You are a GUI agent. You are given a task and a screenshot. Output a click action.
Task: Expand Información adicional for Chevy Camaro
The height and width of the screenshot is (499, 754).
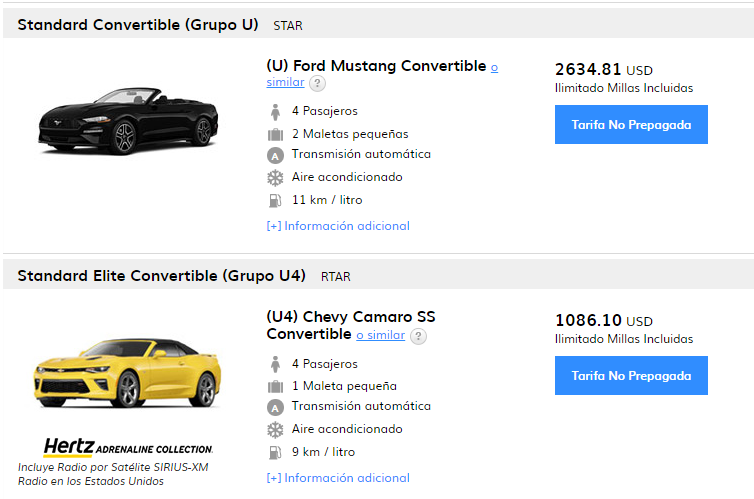click(x=338, y=478)
